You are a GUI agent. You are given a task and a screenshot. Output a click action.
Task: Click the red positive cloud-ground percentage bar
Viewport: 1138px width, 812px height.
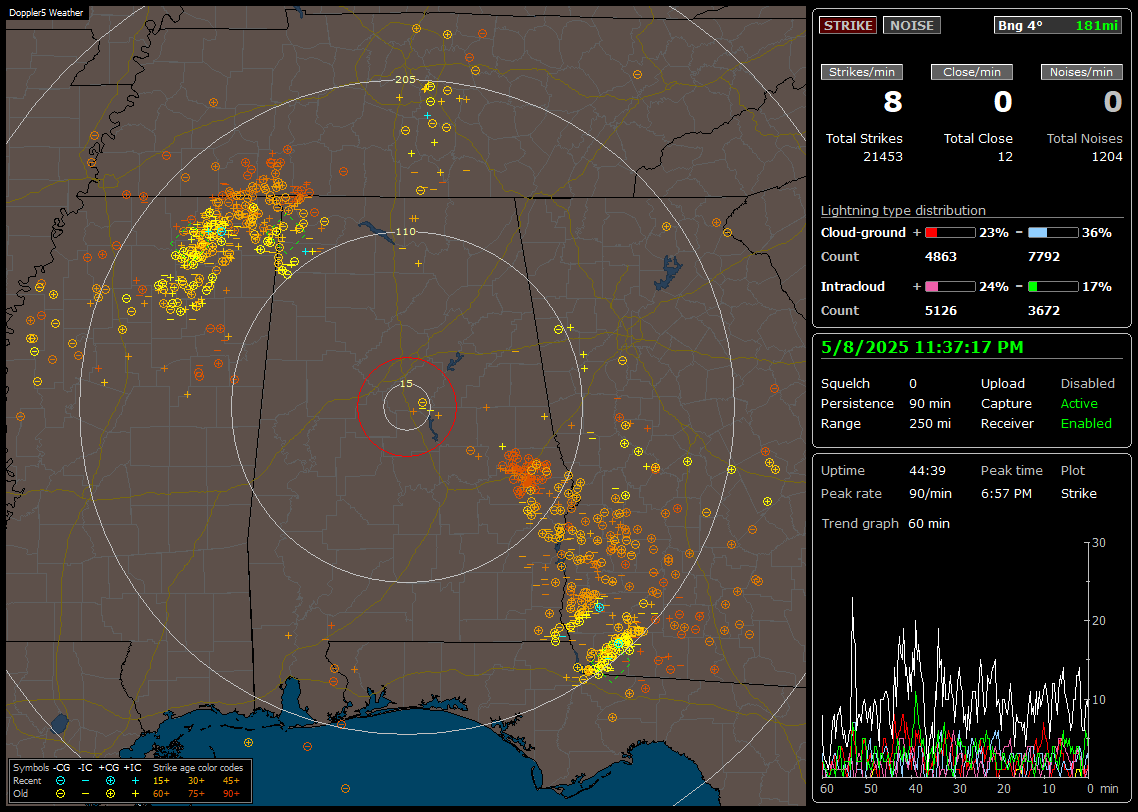point(950,233)
